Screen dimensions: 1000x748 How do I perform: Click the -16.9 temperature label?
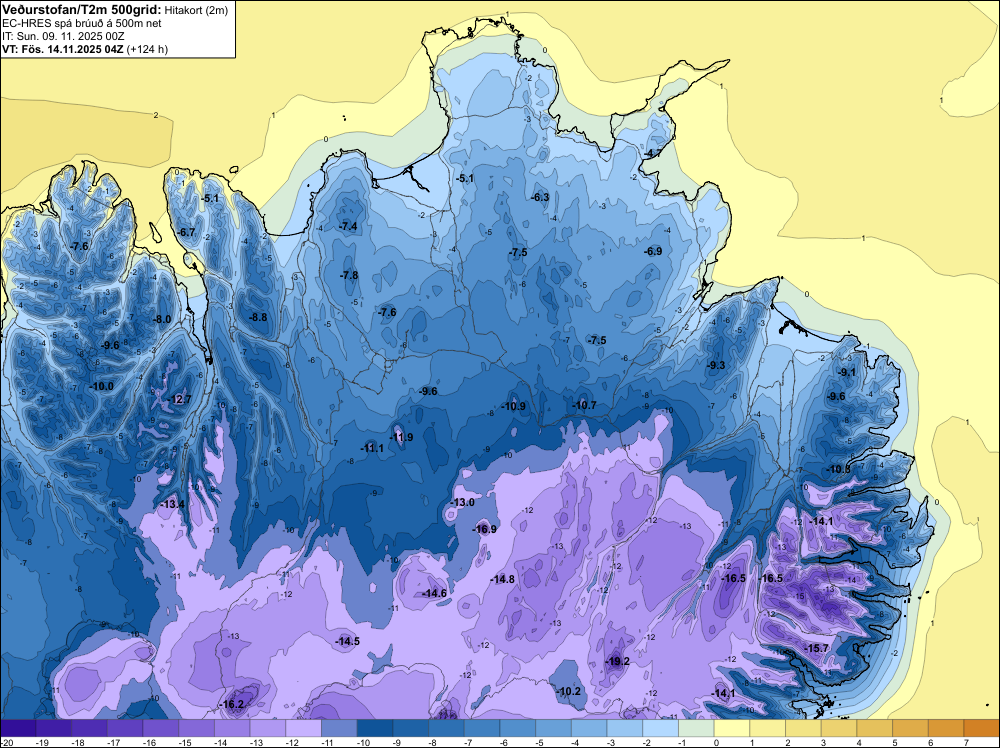click(x=484, y=529)
